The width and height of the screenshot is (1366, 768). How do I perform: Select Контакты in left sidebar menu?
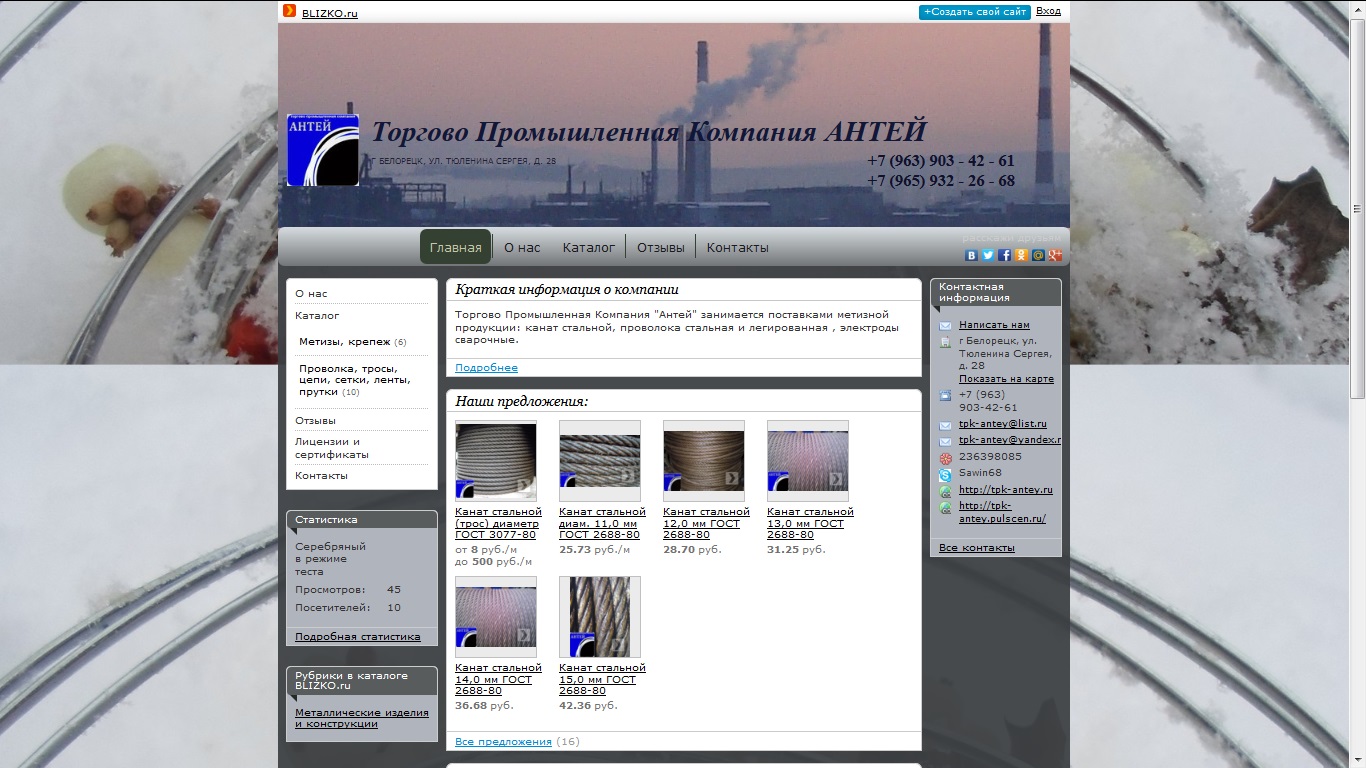point(321,476)
